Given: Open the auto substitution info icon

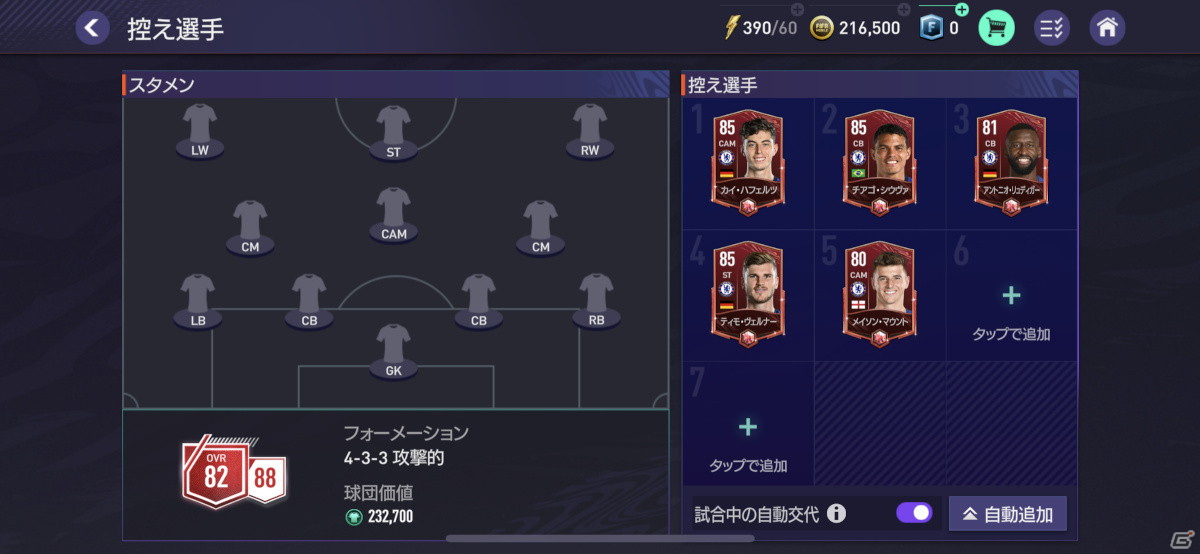Looking at the screenshot, I should (836, 514).
